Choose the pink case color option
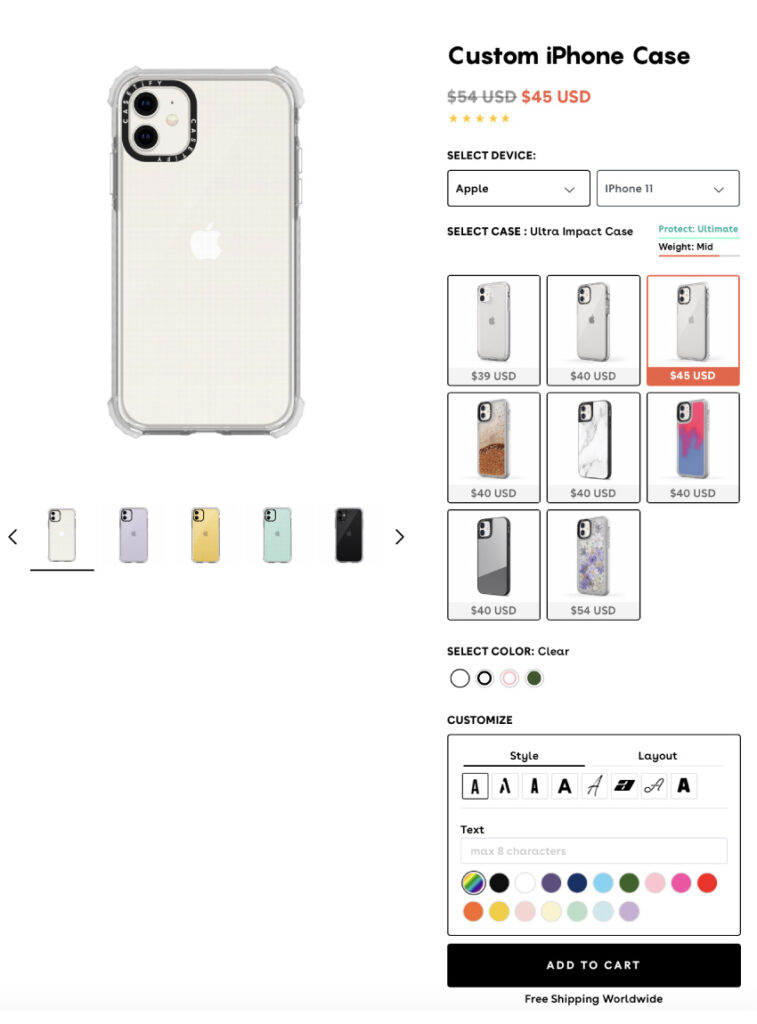Image resolution: width=757 pixels, height=1024 pixels. coord(509,679)
